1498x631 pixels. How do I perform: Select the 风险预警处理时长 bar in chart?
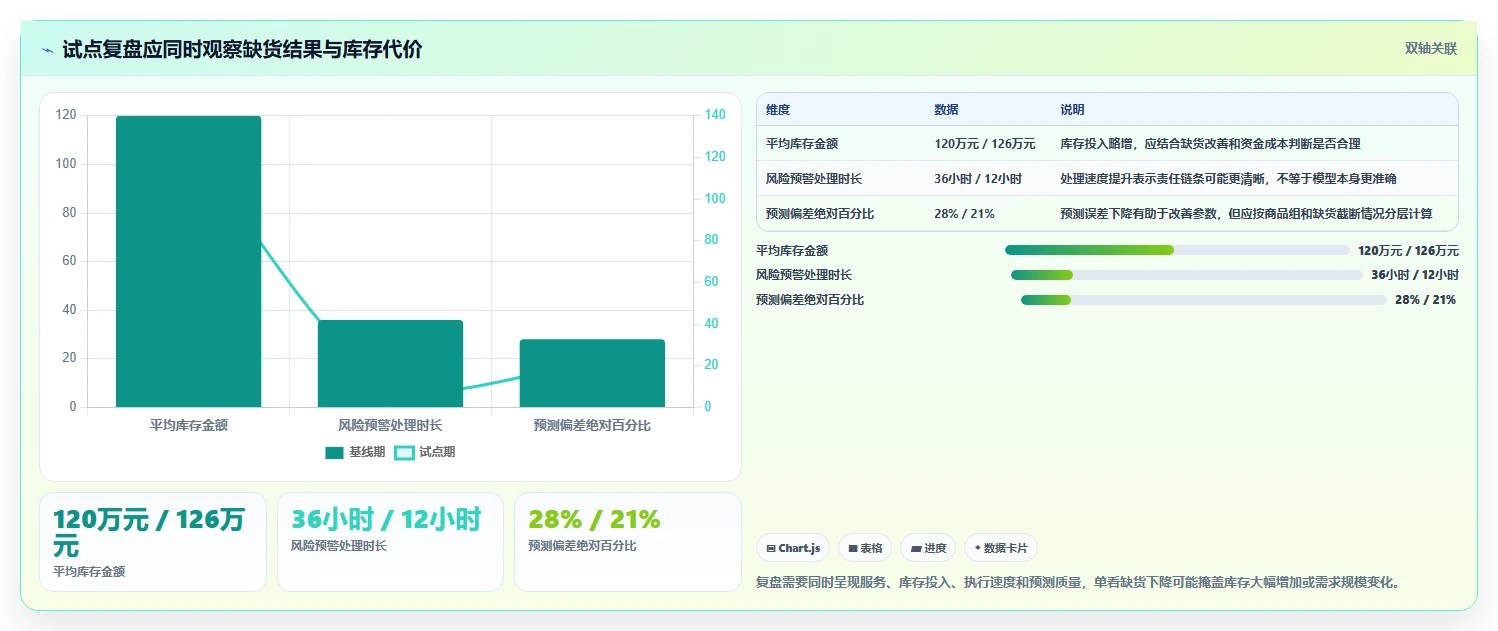coord(390,363)
